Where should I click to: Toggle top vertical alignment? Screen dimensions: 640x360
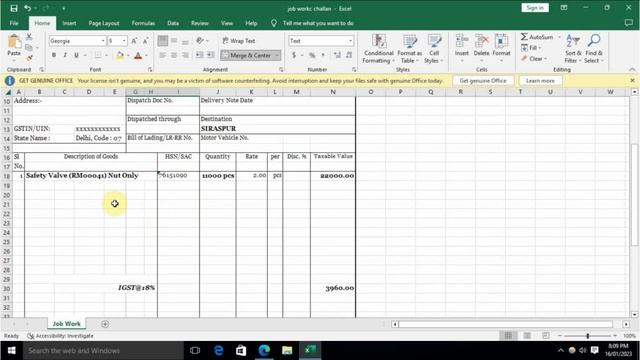(x=162, y=41)
